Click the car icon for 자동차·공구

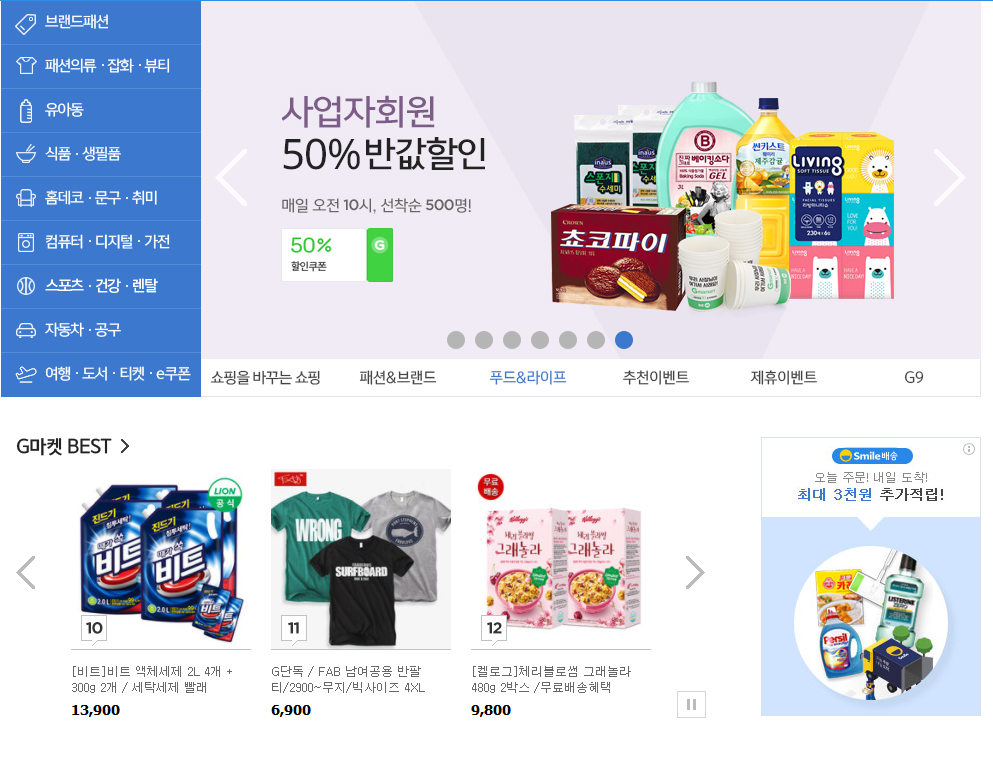tap(26, 331)
